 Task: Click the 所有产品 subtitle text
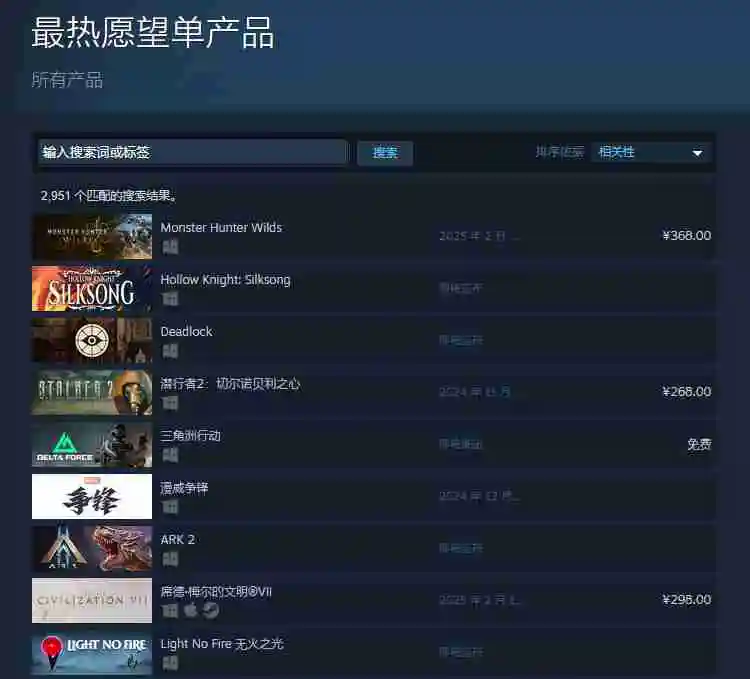point(67,80)
